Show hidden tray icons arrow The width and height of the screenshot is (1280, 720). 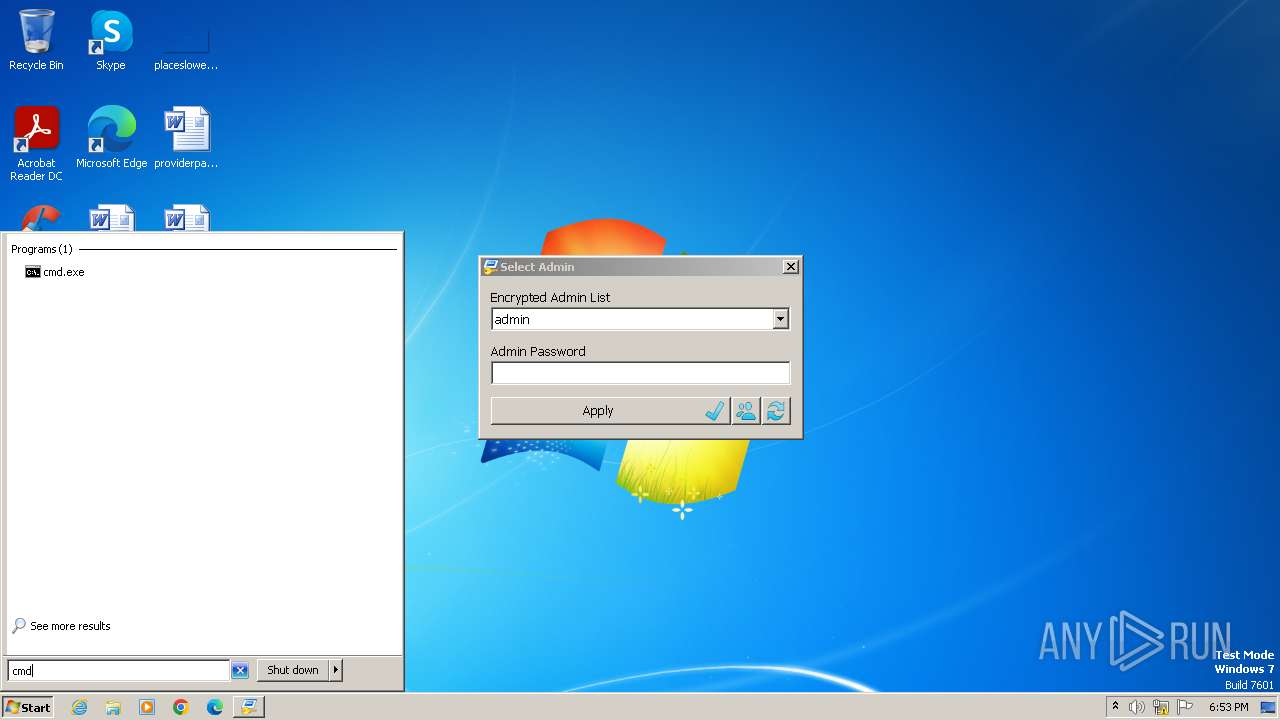point(1115,707)
